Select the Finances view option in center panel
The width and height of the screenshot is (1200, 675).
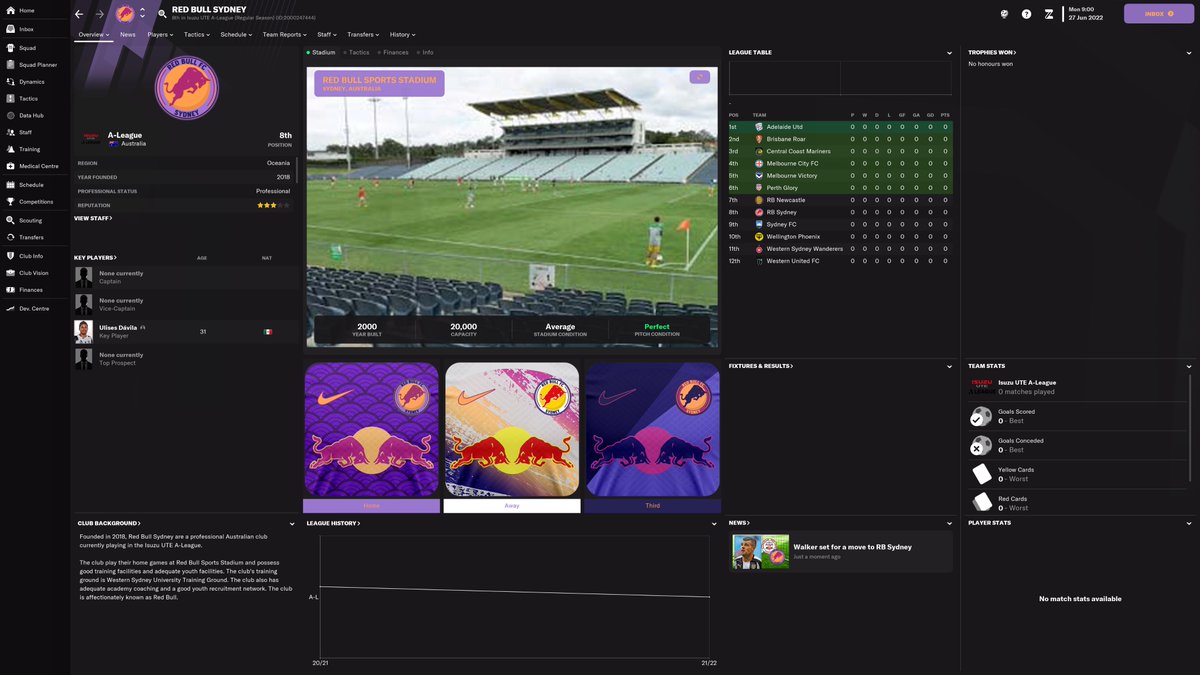pos(393,52)
